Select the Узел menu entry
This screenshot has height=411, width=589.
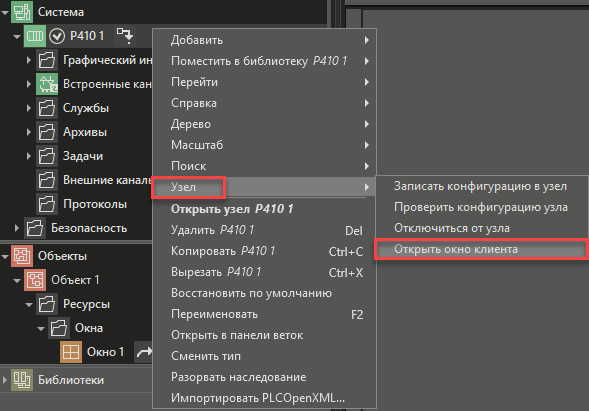click(264, 187)
